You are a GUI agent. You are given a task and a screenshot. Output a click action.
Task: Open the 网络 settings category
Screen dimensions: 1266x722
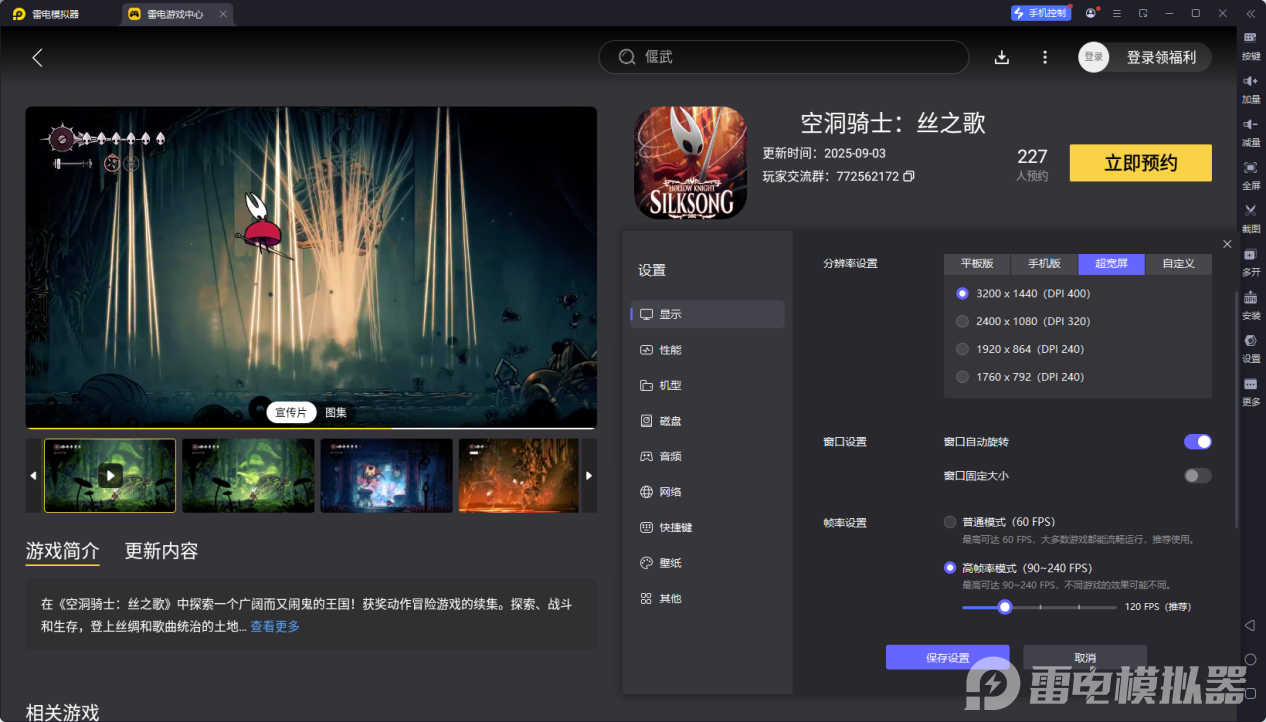(707, 492)
